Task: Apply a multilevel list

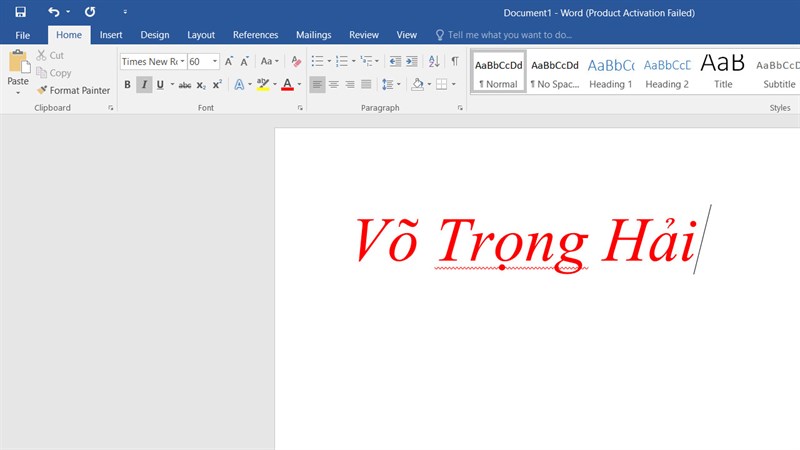Action: click(366, 61)
